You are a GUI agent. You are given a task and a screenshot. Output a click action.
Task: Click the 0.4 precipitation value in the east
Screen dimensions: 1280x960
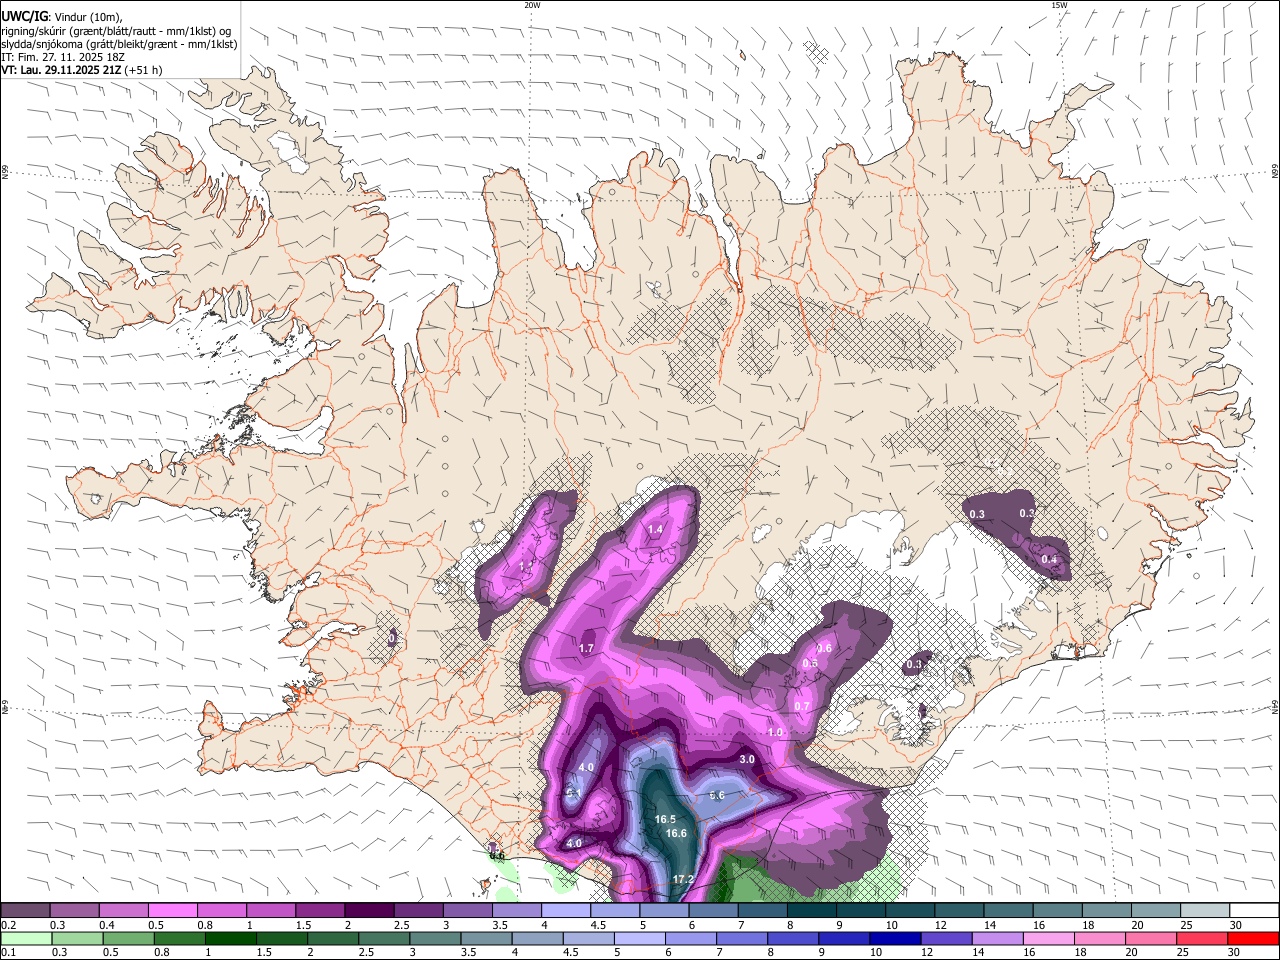(x=1049, y=559)
